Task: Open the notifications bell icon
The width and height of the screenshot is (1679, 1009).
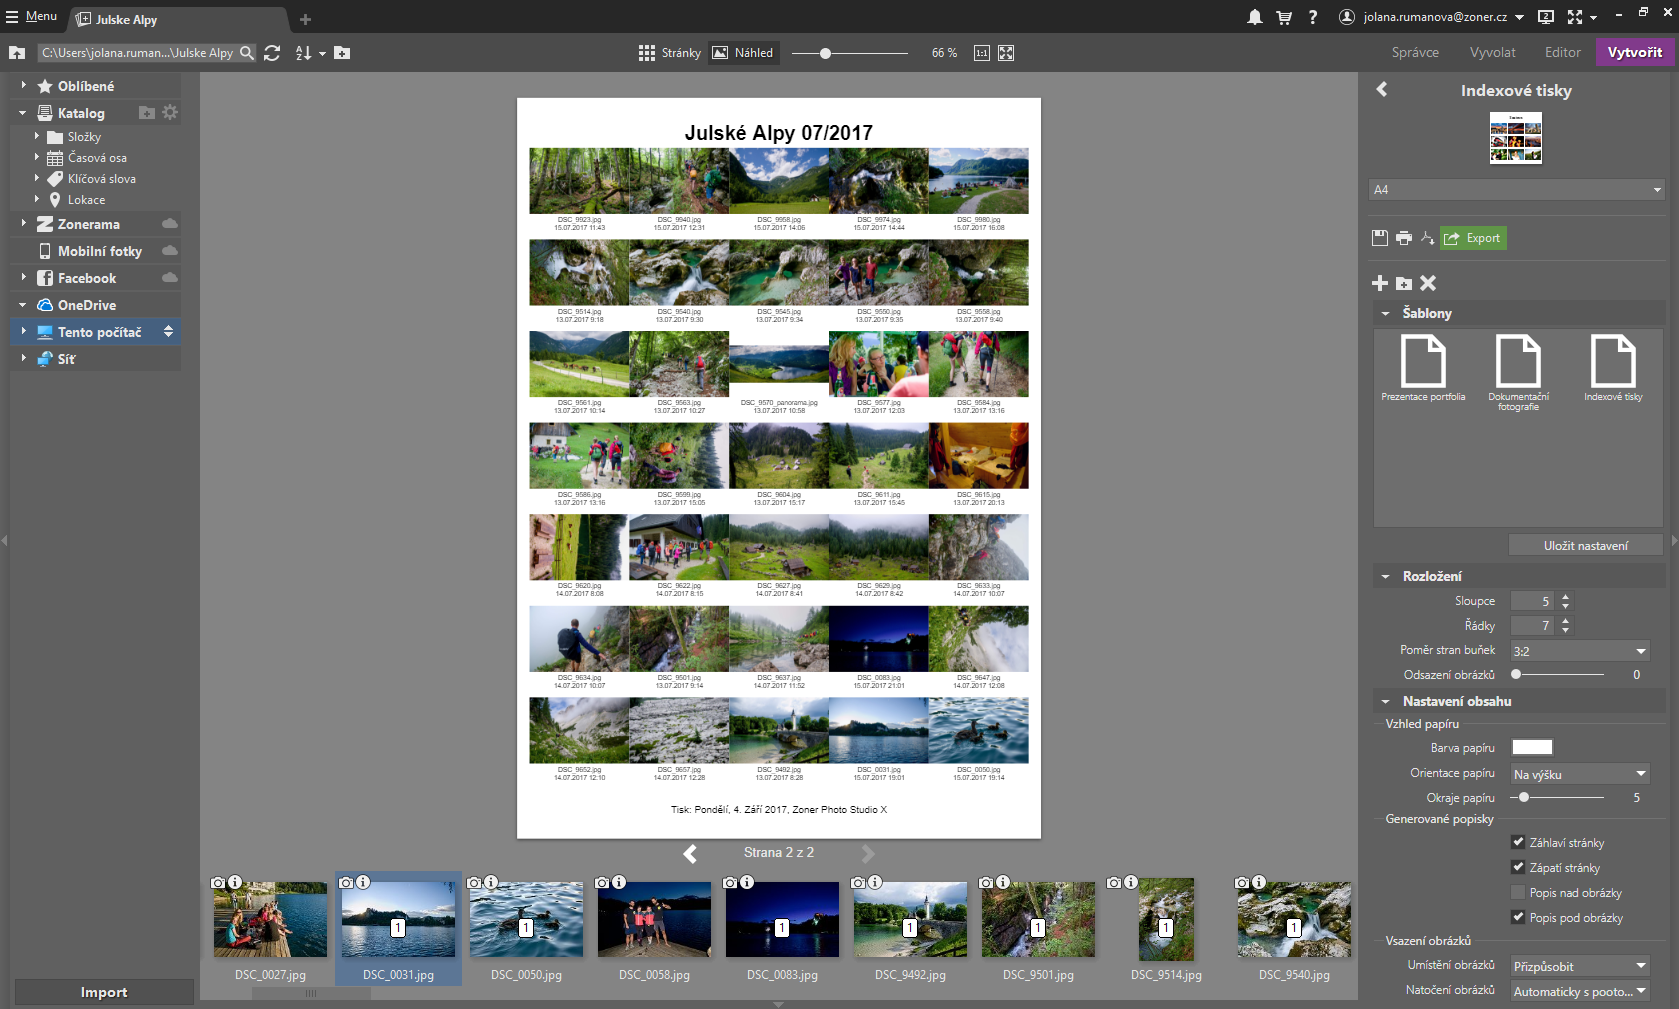Action: [1254, 17]
